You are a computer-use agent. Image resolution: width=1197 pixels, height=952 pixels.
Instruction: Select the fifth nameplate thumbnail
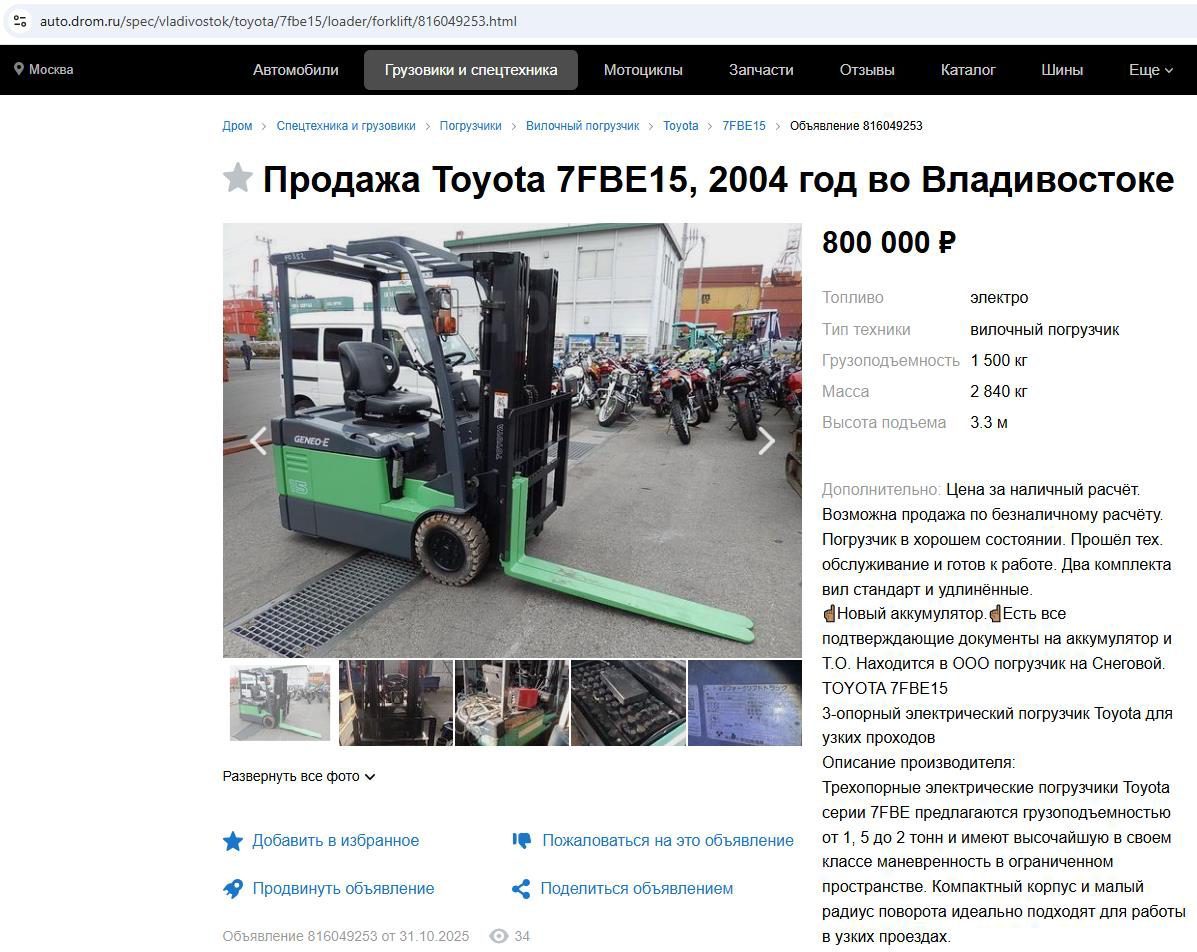pos(744,703)
